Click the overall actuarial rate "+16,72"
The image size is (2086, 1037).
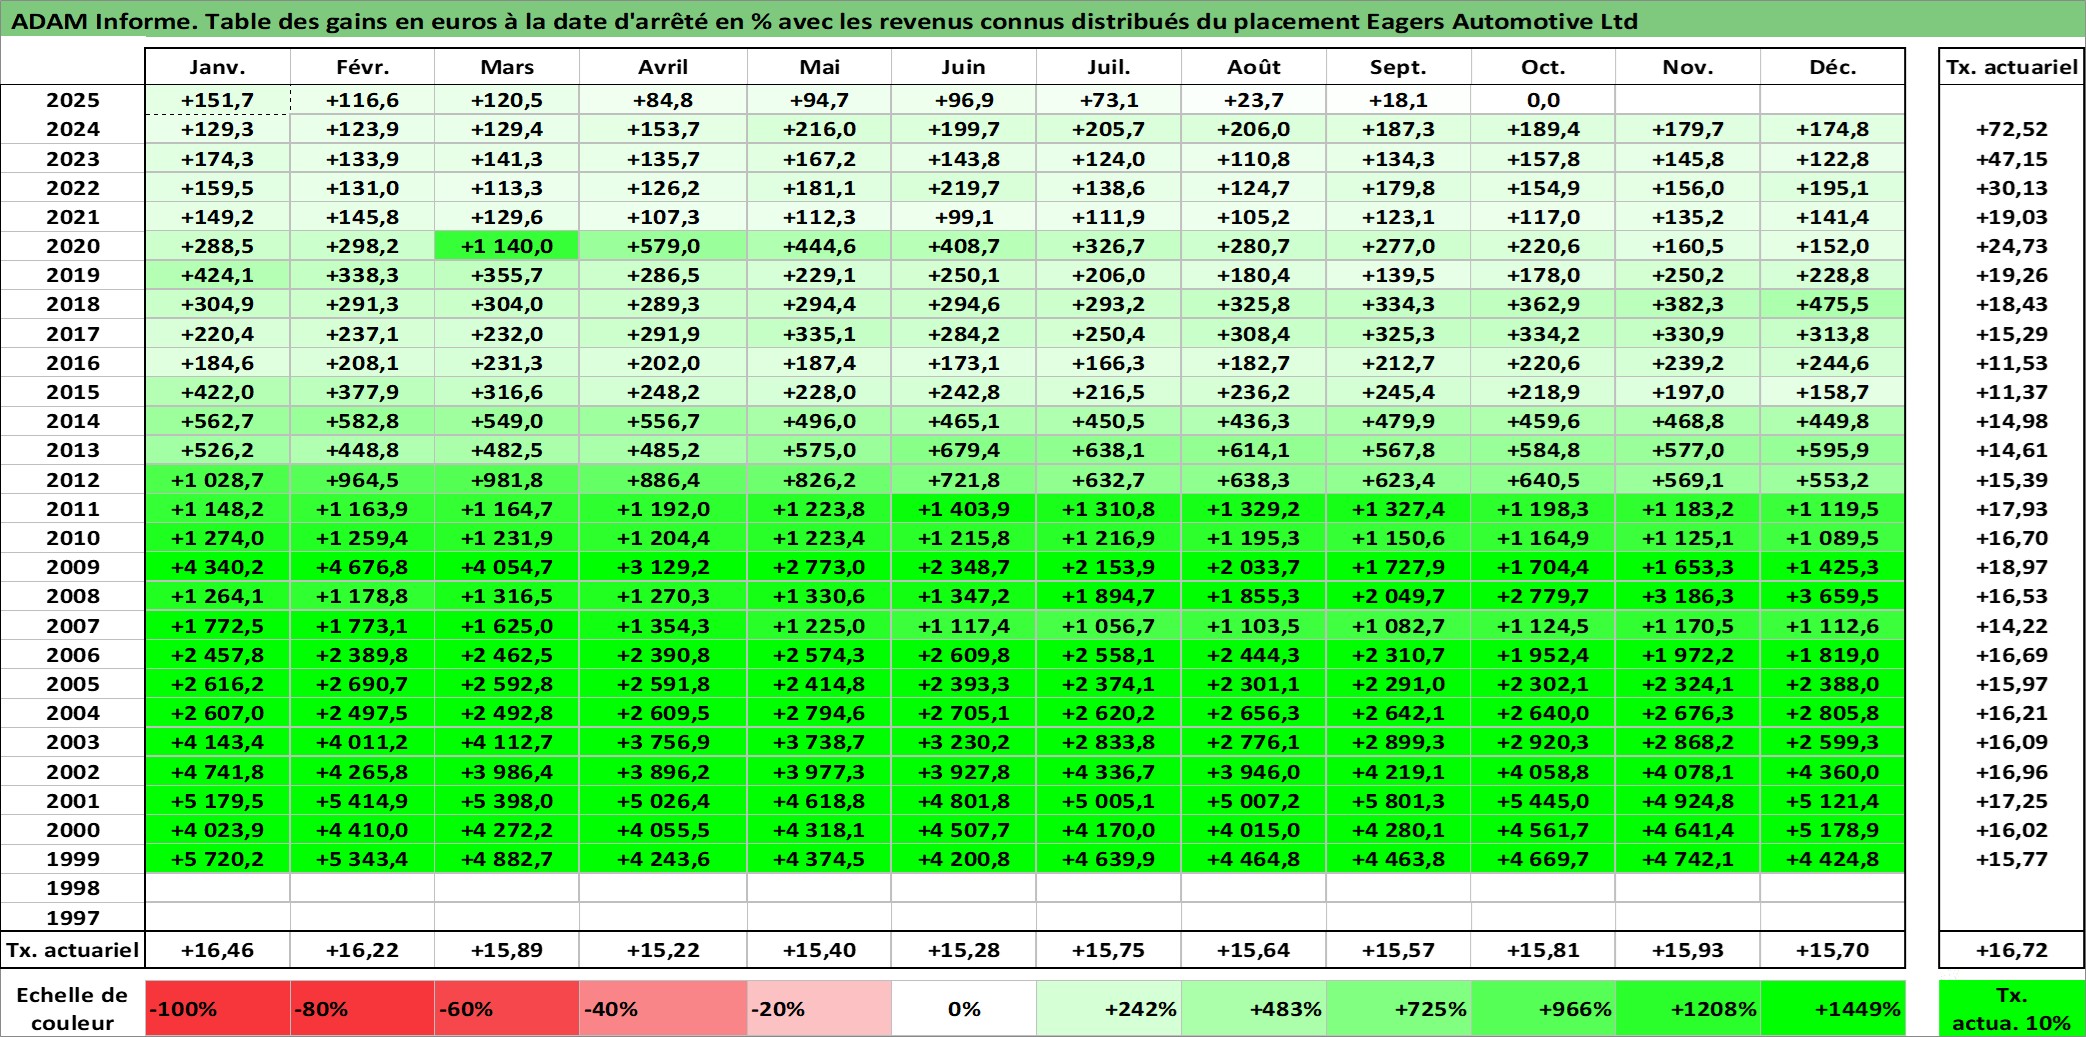click(x=2012, y=950)
